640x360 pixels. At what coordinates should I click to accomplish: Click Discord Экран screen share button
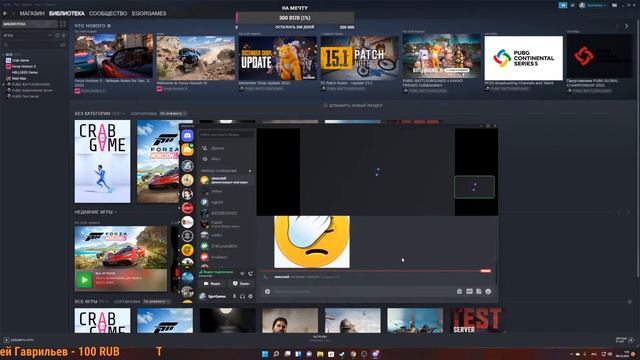tap(241, 283)
